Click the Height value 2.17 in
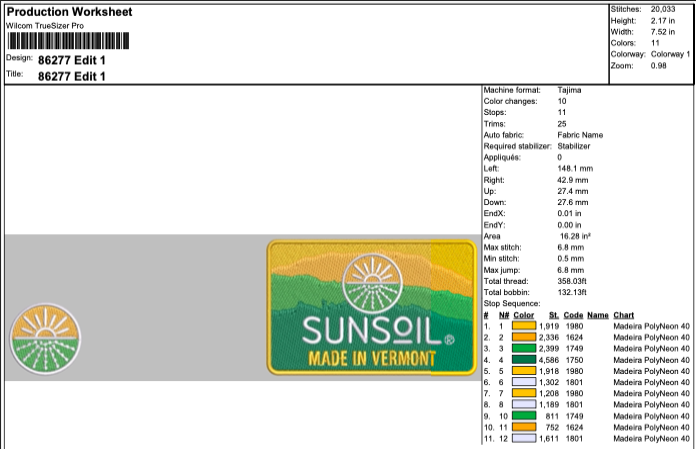The height and width of the screenshot is (449, 696). [663, 21]
